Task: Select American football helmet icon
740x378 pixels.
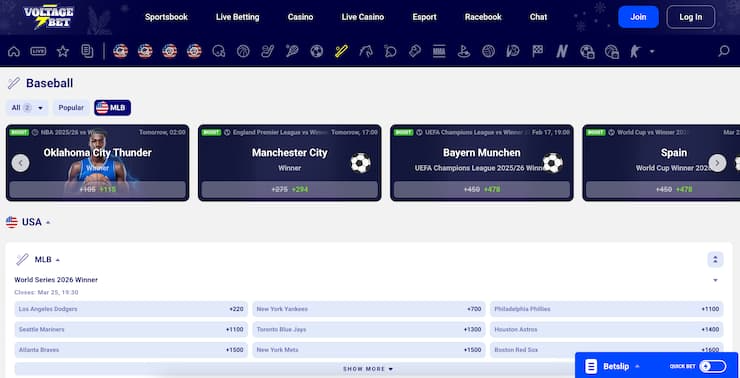Action: pos(219,51)
